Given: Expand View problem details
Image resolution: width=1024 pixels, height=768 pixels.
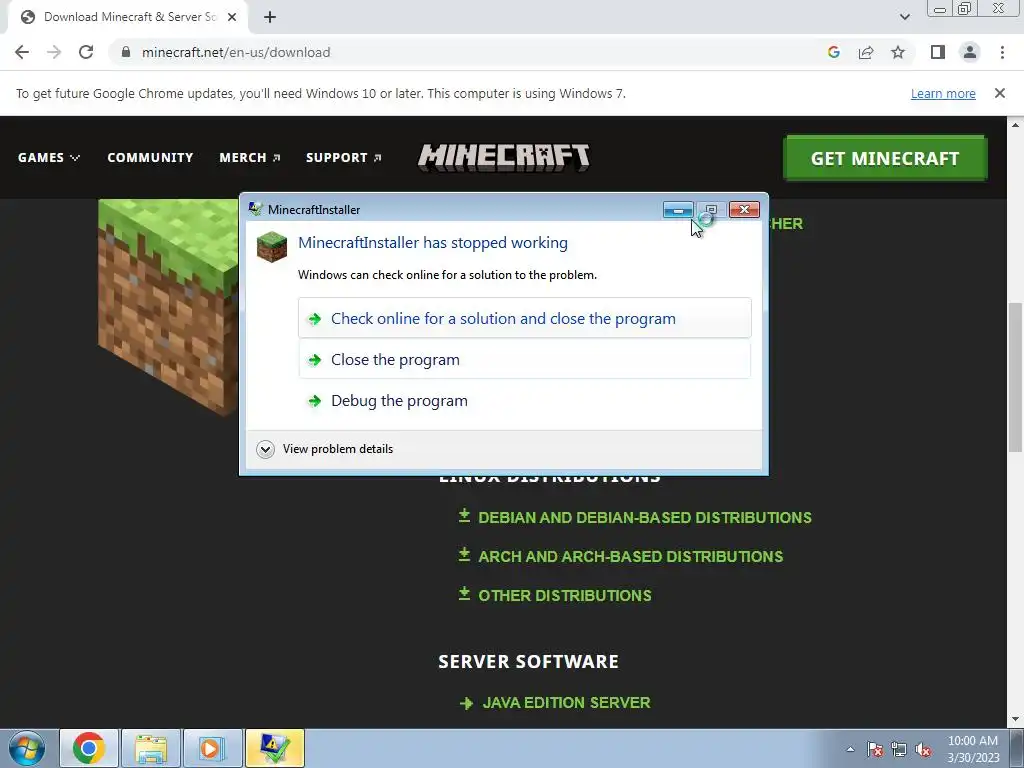Looking at the screenshot, I should 325,449.
